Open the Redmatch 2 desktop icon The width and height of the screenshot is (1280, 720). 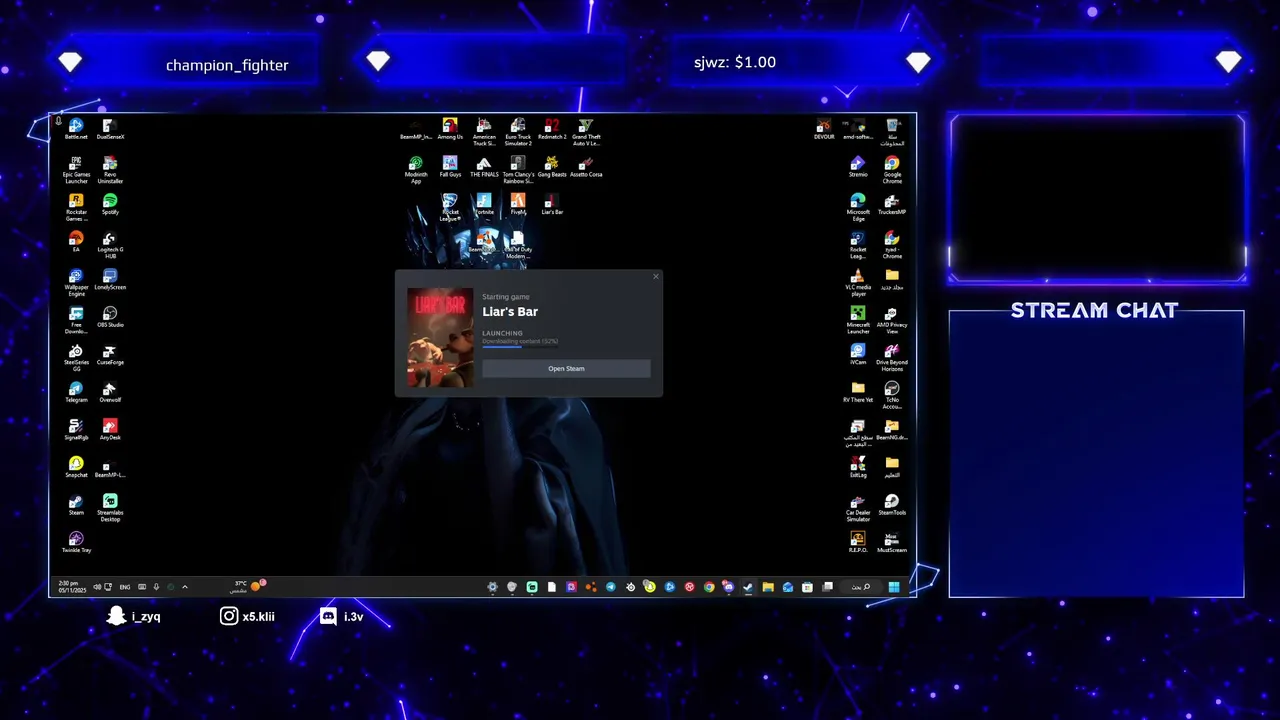pyautogui.click(x=552, y=129)
